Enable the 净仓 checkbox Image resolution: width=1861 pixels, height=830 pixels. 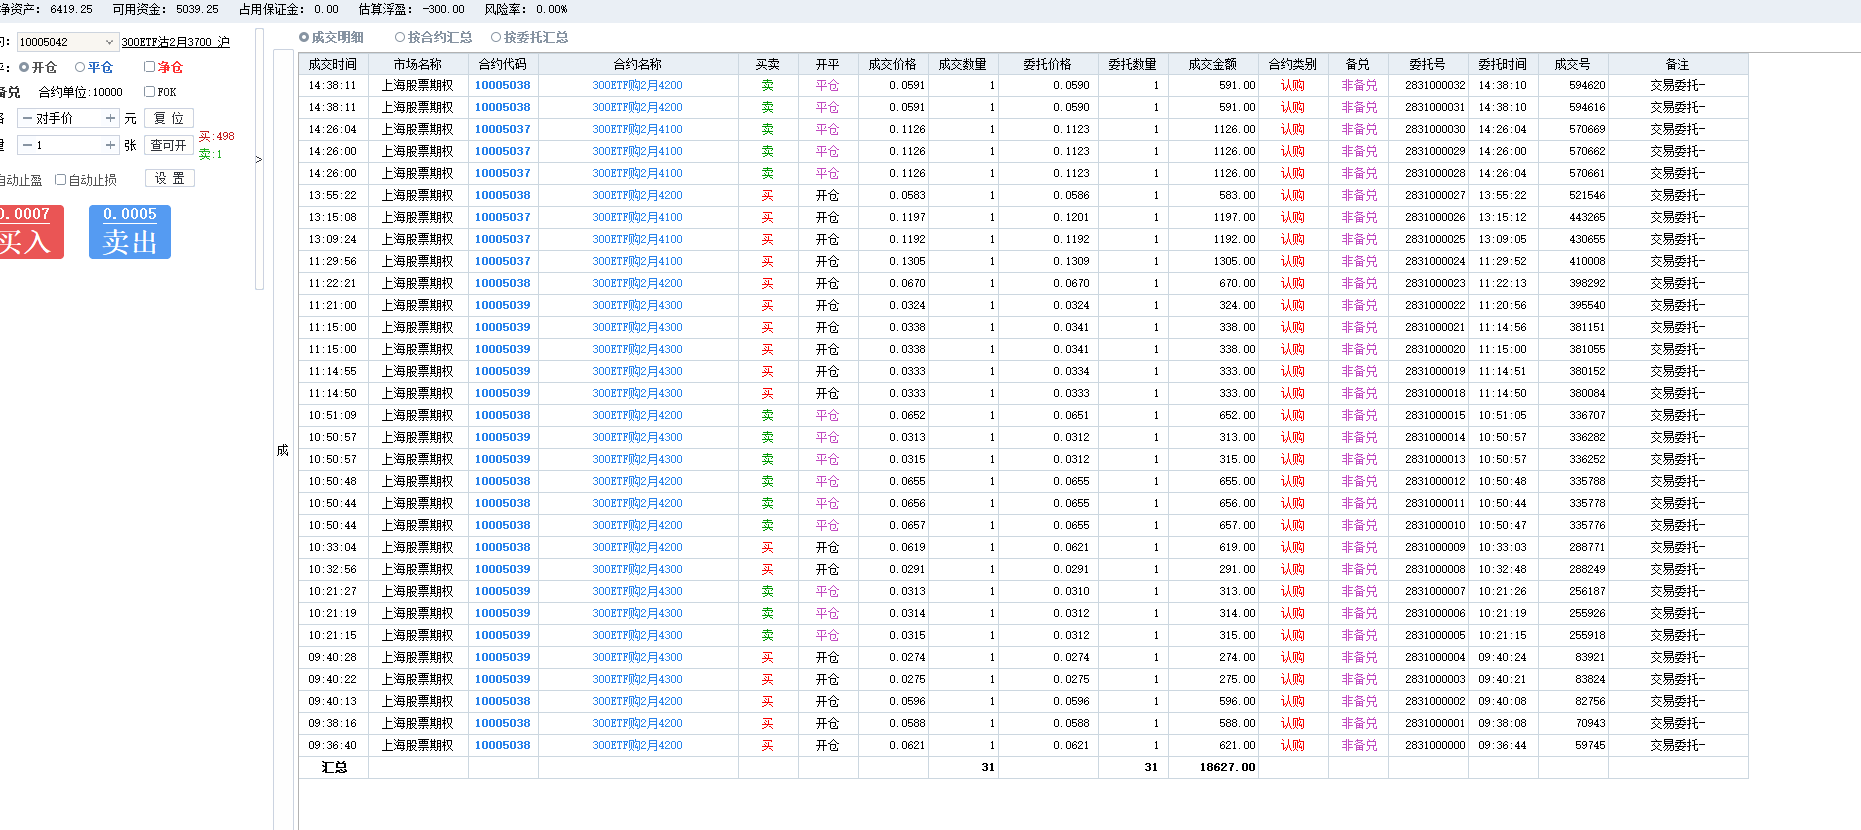pos(150,67)
